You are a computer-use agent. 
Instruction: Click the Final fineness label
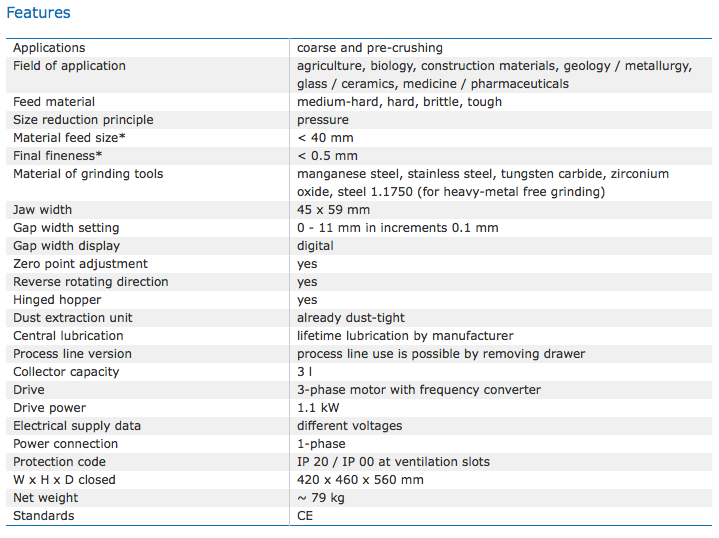(x=58, y=156)
